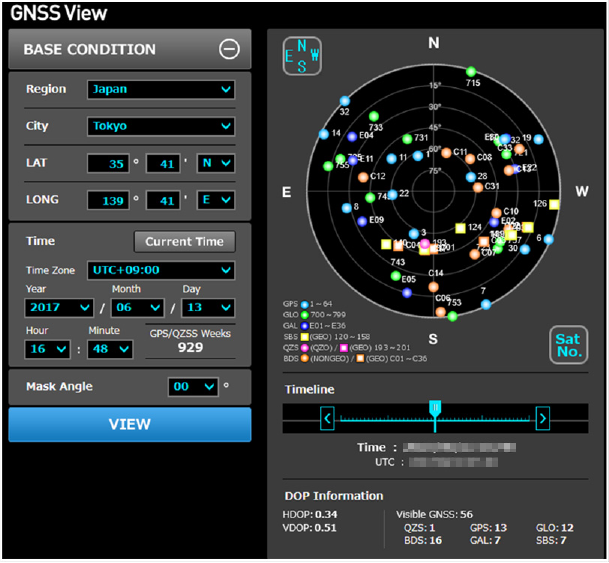Edit the latitude minutes field 41
Screen dimensions: 609x563
[163, 163]
